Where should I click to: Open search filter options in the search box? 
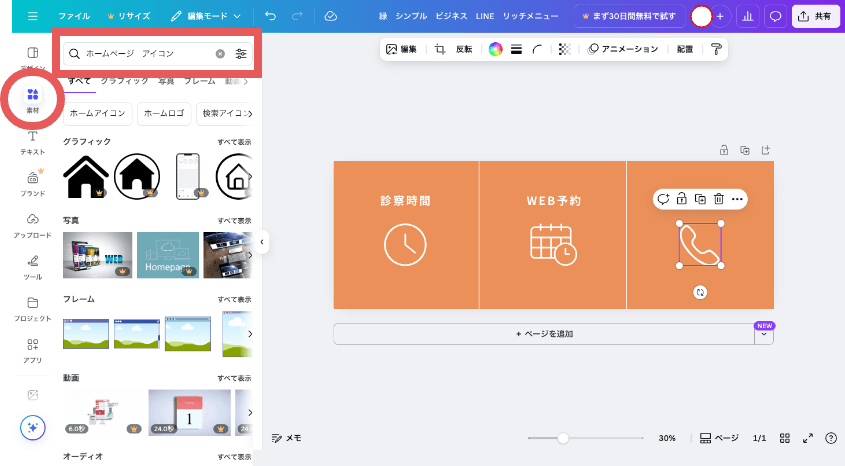pos(241,53)
